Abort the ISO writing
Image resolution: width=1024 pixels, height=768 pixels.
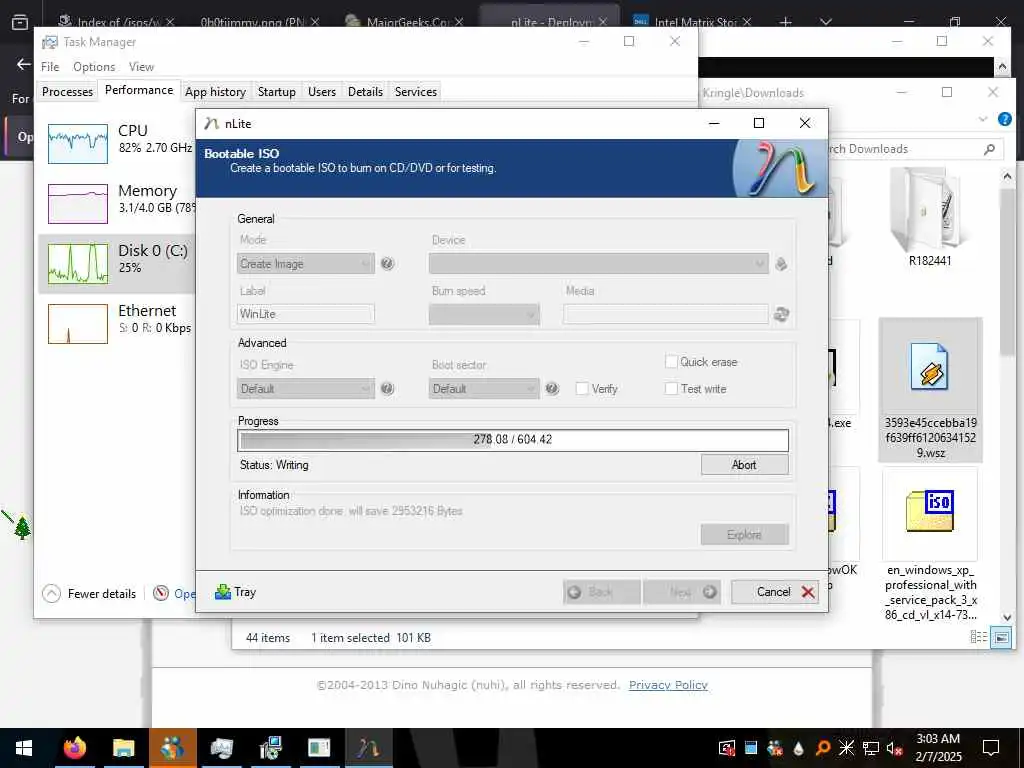click(744, 465)
